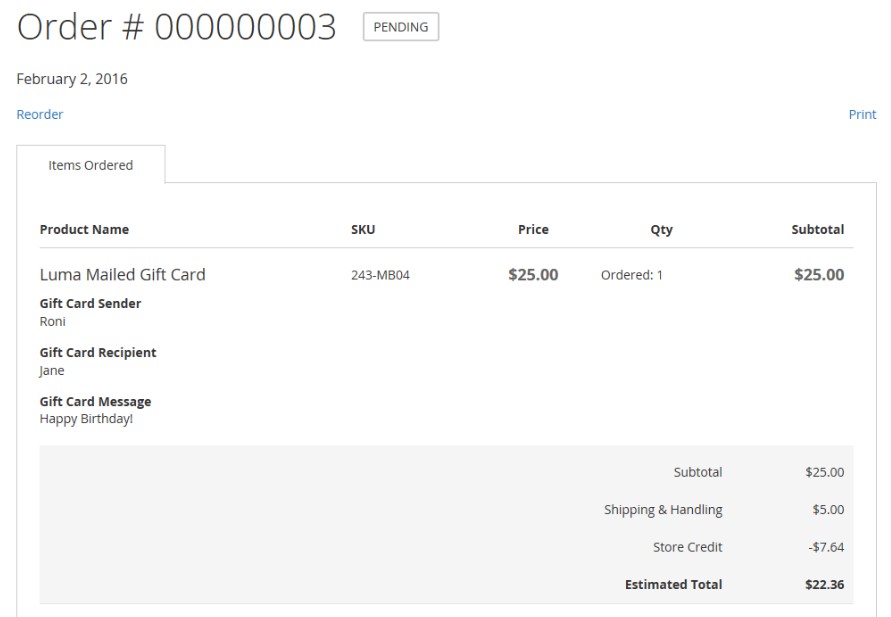Select the Items Ordered tab

tap(91, 166)
